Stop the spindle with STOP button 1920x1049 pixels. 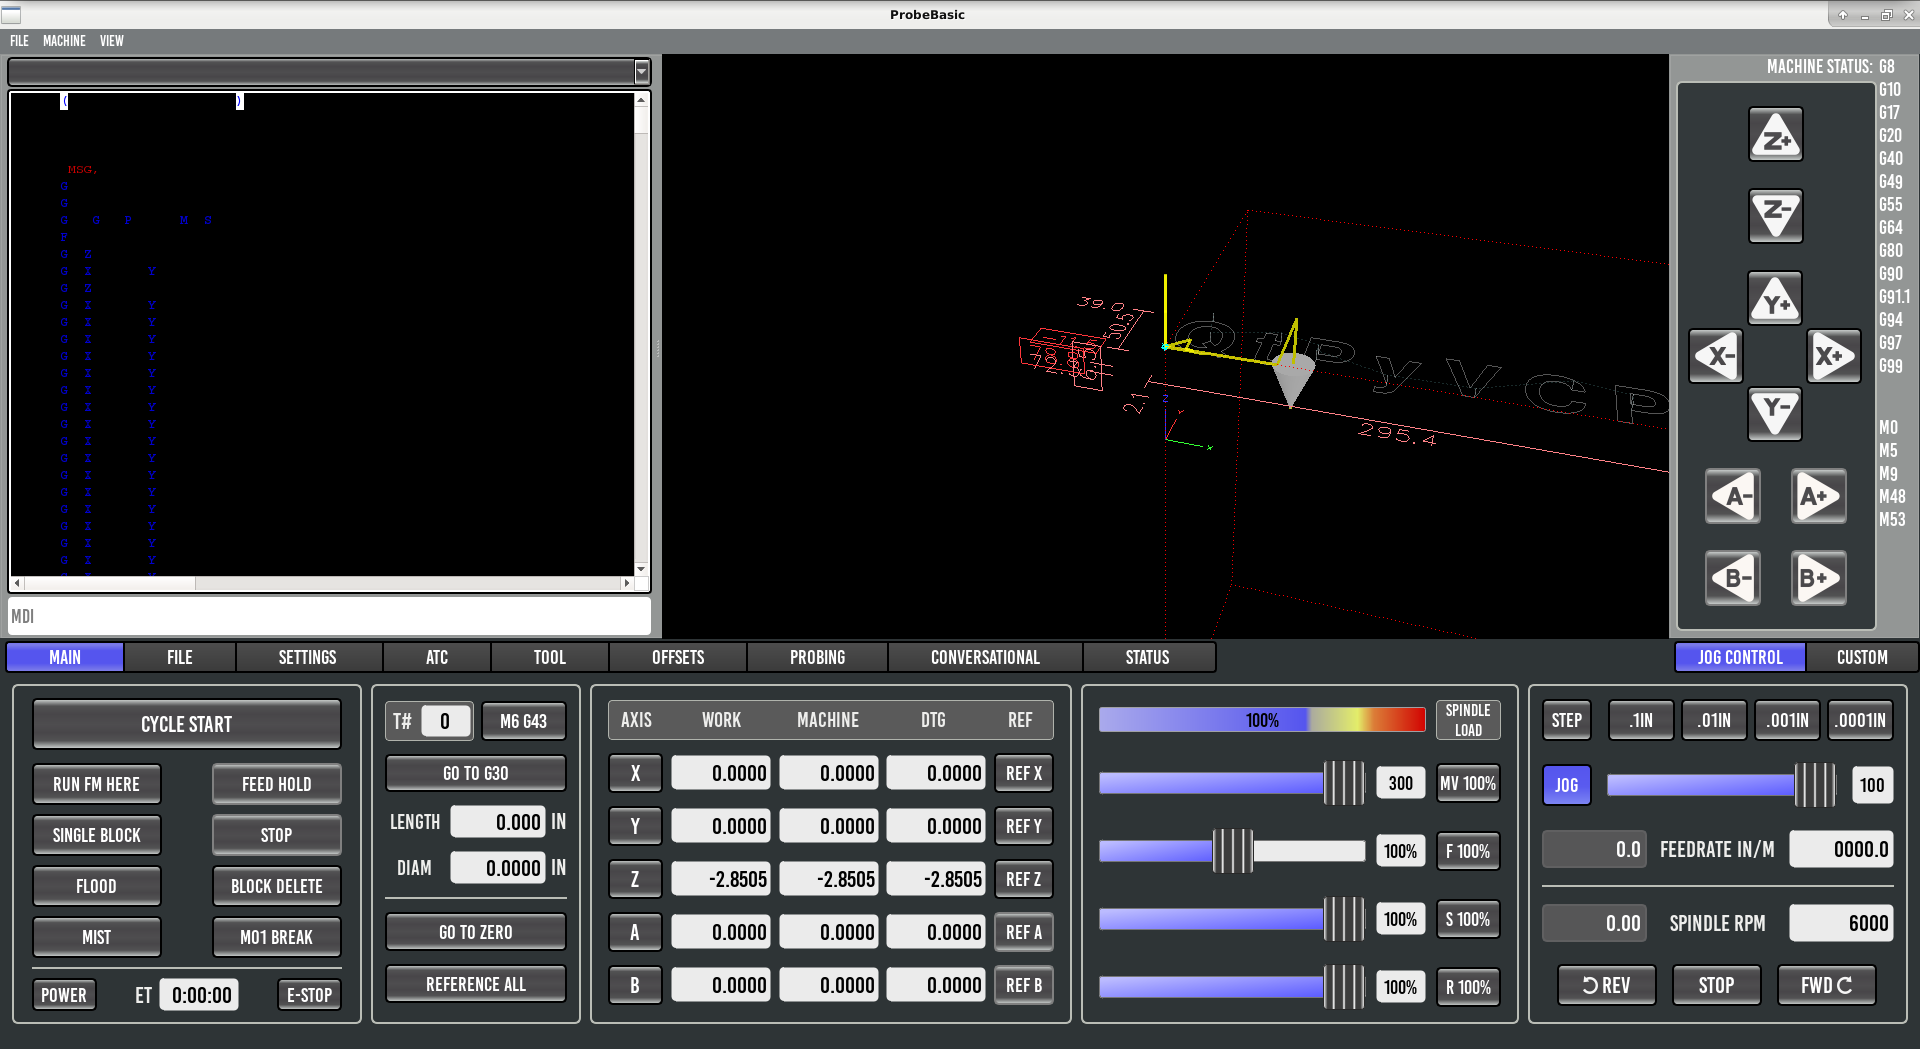[x=1716, y=985]
